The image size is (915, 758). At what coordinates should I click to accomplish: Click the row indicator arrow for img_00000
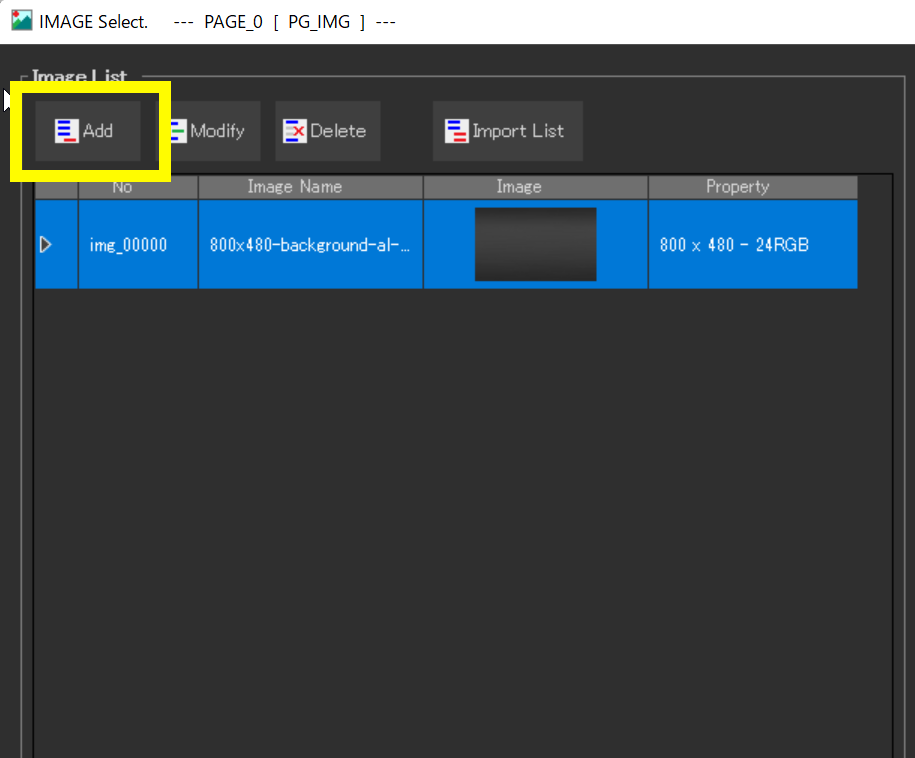[45, 244]
